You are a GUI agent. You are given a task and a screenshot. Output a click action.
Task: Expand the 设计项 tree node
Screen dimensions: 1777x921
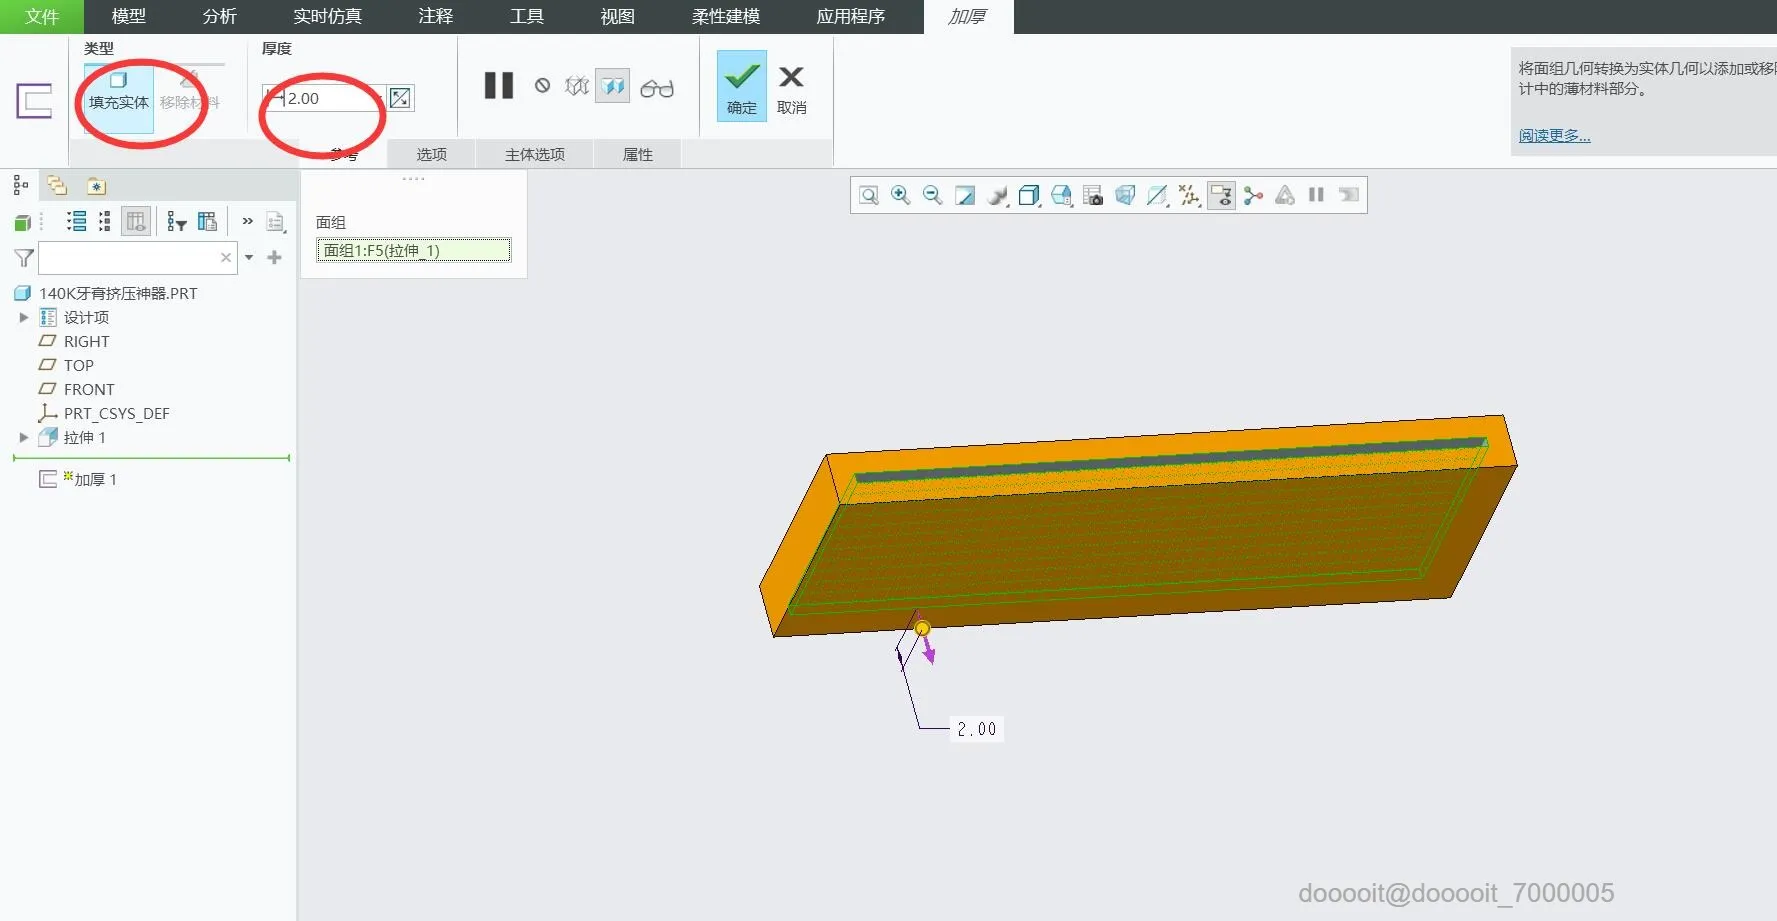coord(24,317)
